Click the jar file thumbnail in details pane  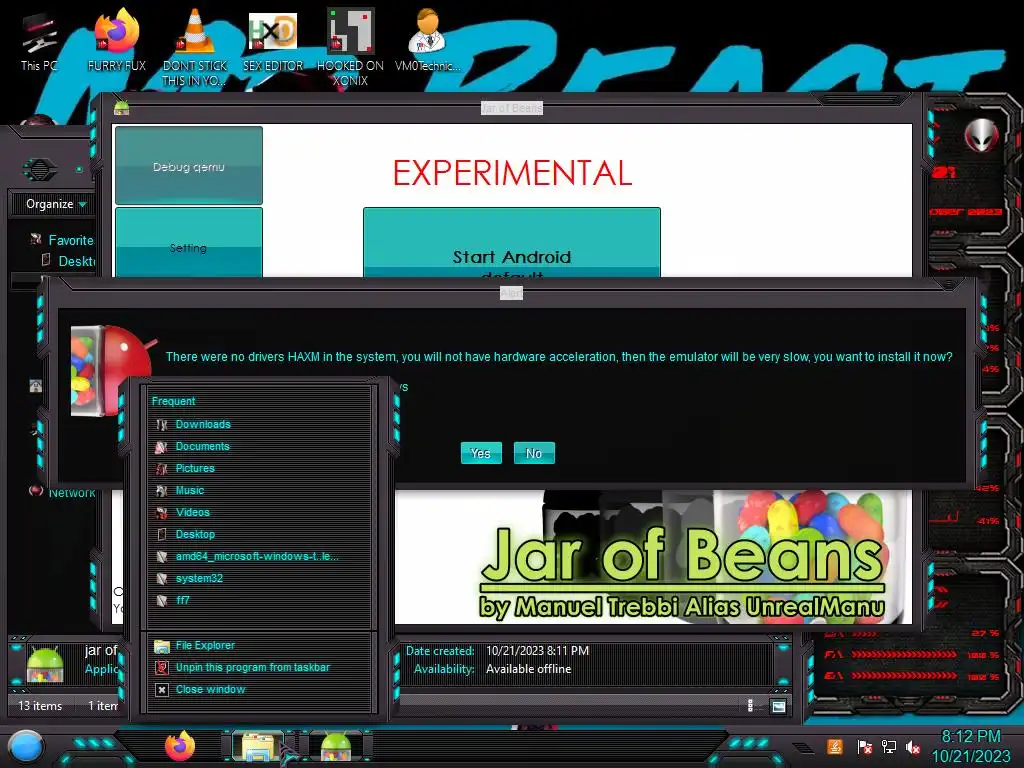(x=45, y=664)
